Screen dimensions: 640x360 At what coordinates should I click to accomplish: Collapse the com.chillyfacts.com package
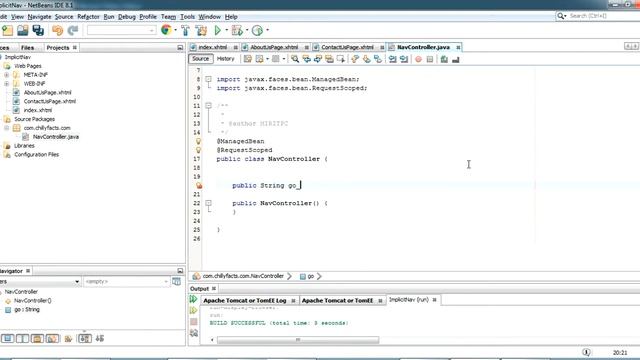[x=7, y=128]
